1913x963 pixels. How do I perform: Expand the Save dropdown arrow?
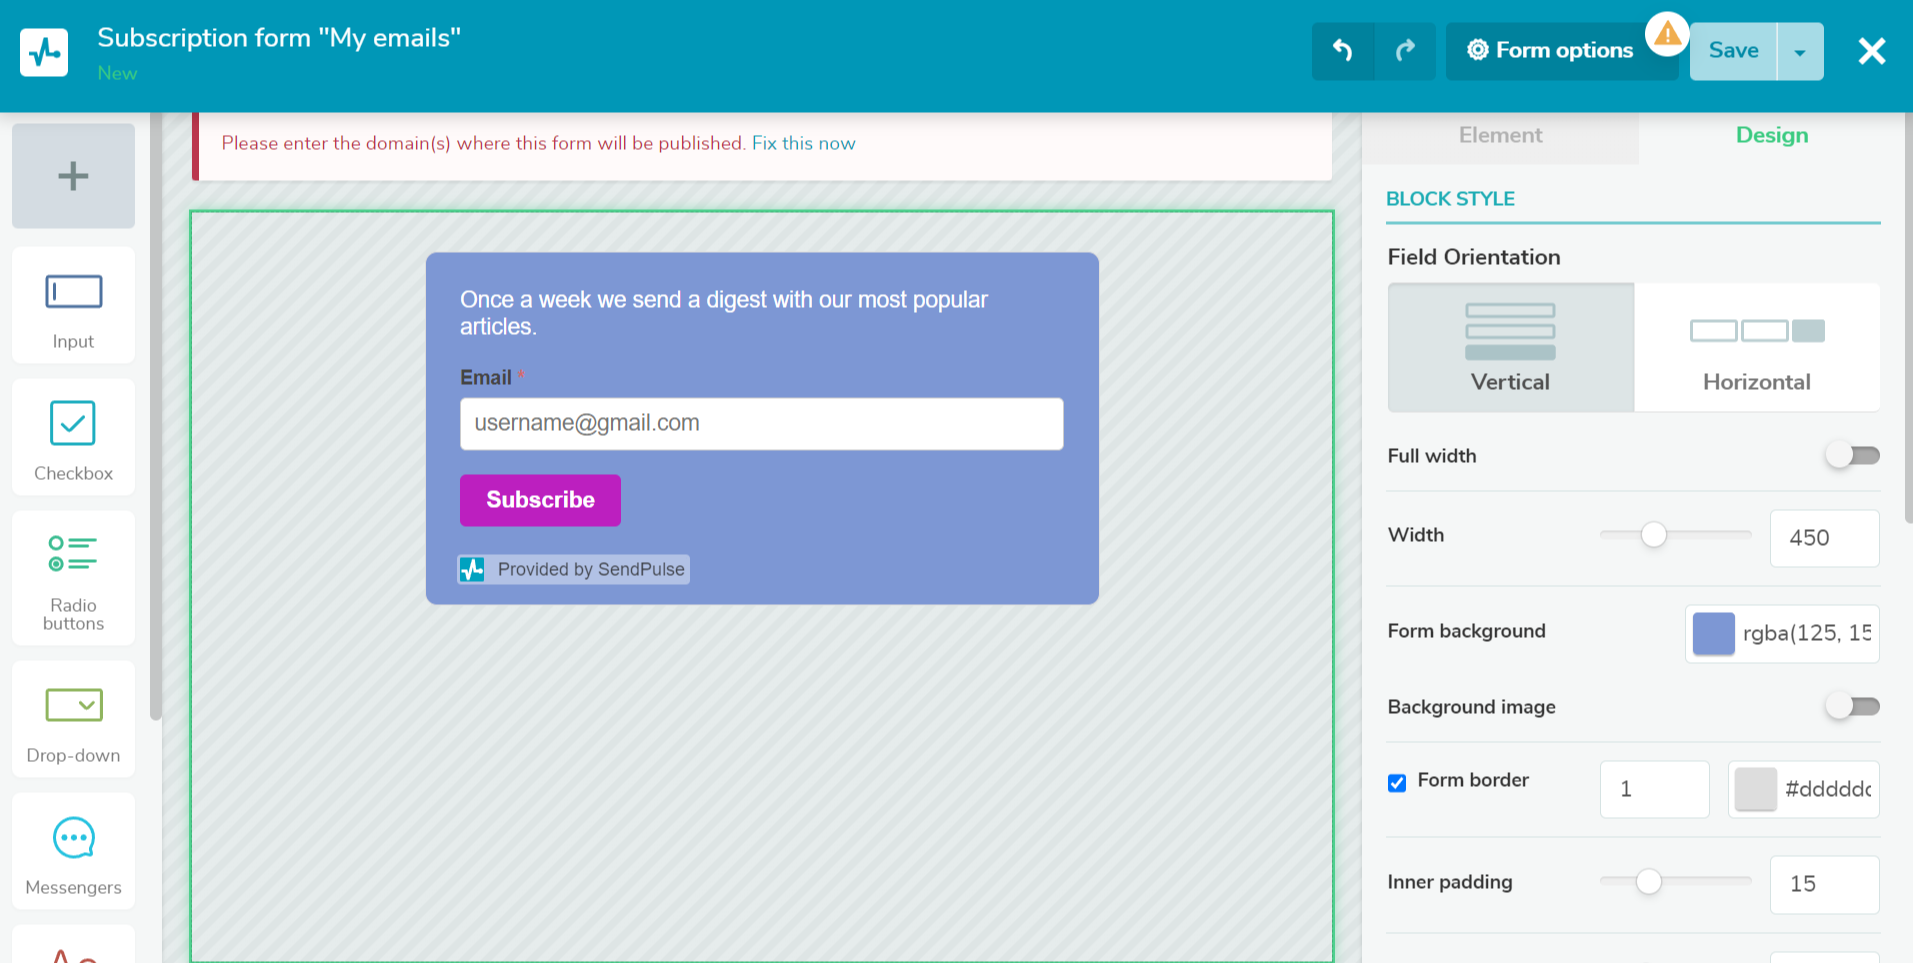(x=1800, y=52)
